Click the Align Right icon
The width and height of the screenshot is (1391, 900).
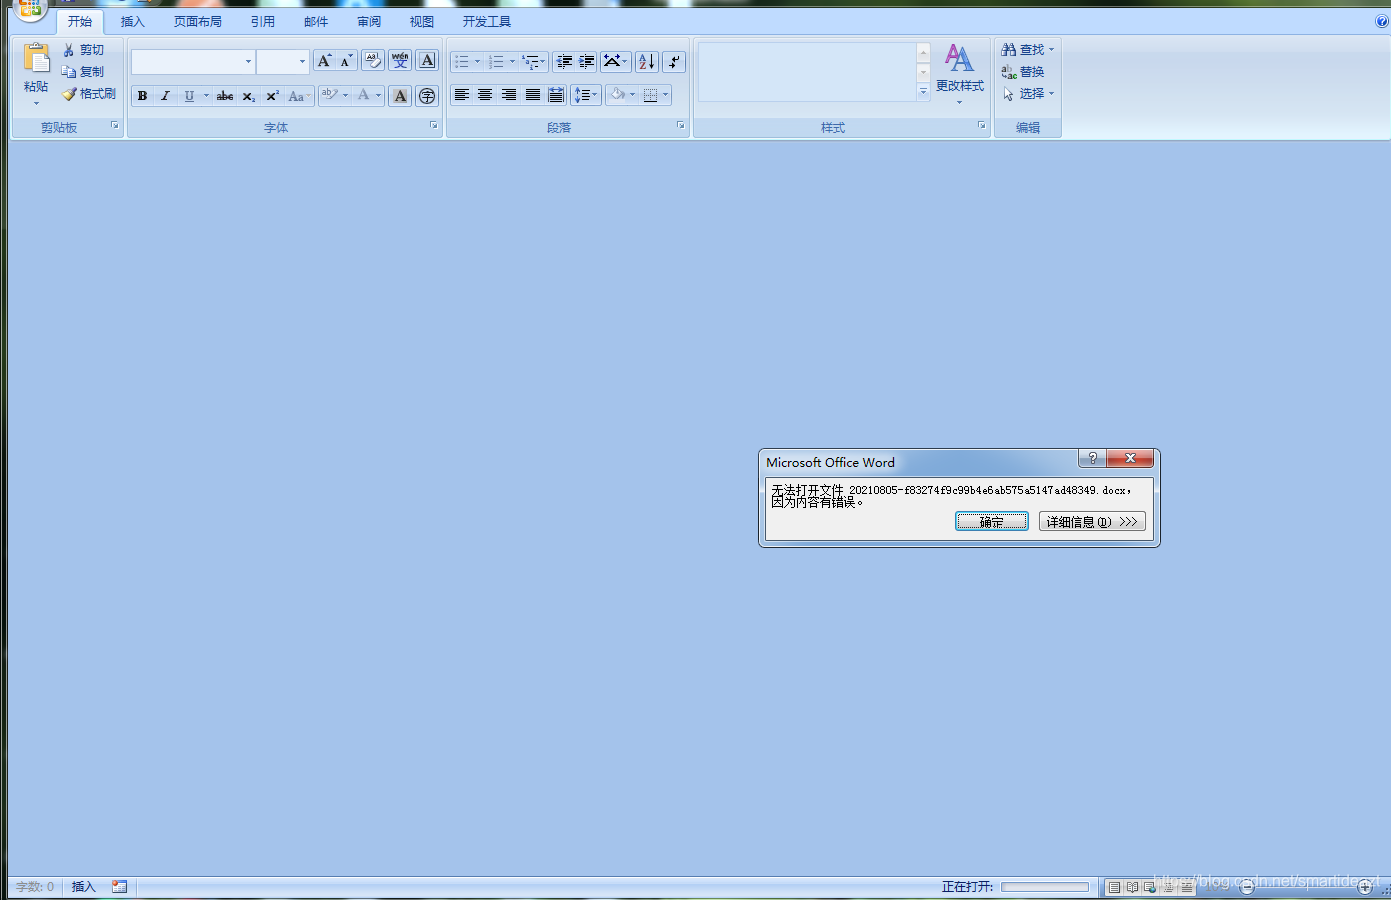coord(509,95)
